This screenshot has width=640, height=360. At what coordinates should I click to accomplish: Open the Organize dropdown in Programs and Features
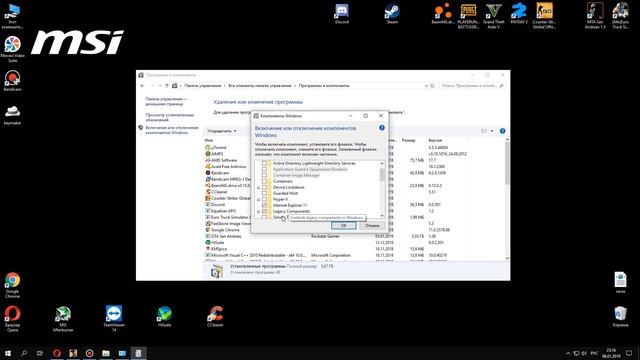pyautogui.click(x=222, y=131)
